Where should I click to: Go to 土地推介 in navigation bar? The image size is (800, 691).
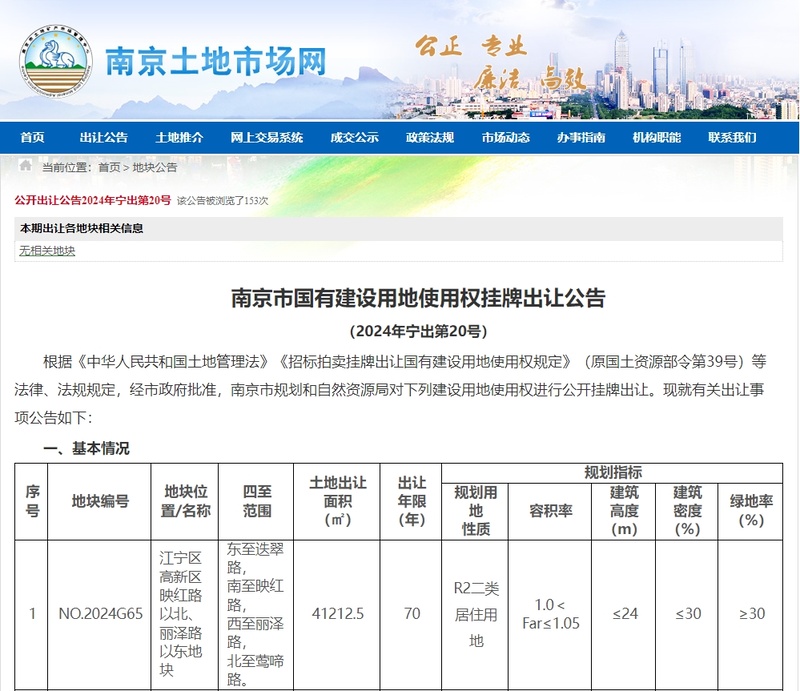pyautogui.click(x=179, y=137)
